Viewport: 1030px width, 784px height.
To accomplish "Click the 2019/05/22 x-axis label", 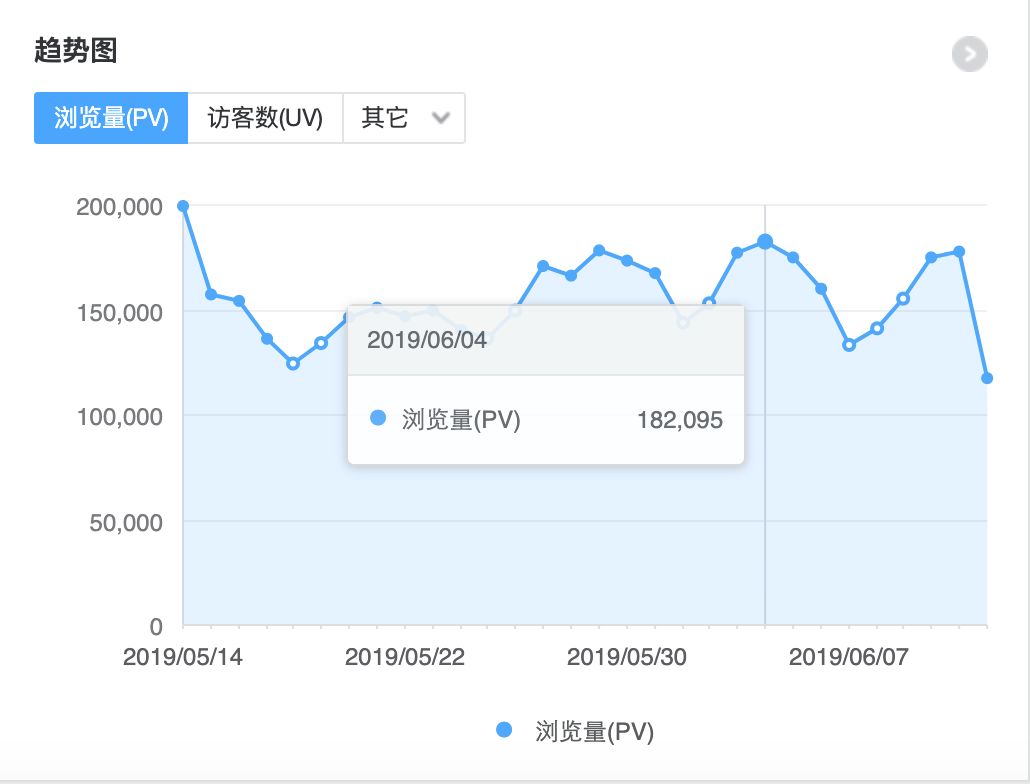I will pos(405,657).
